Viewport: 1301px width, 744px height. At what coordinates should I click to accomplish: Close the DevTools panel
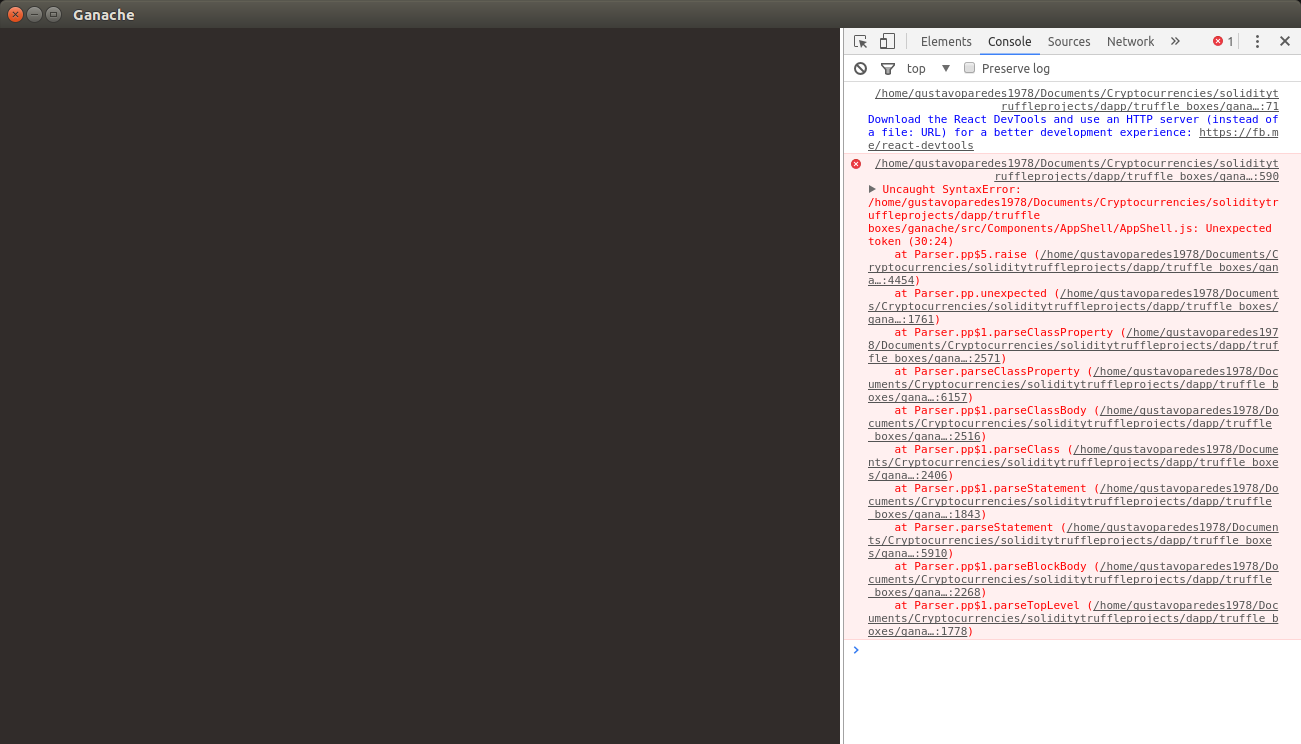pos(1285,41)
